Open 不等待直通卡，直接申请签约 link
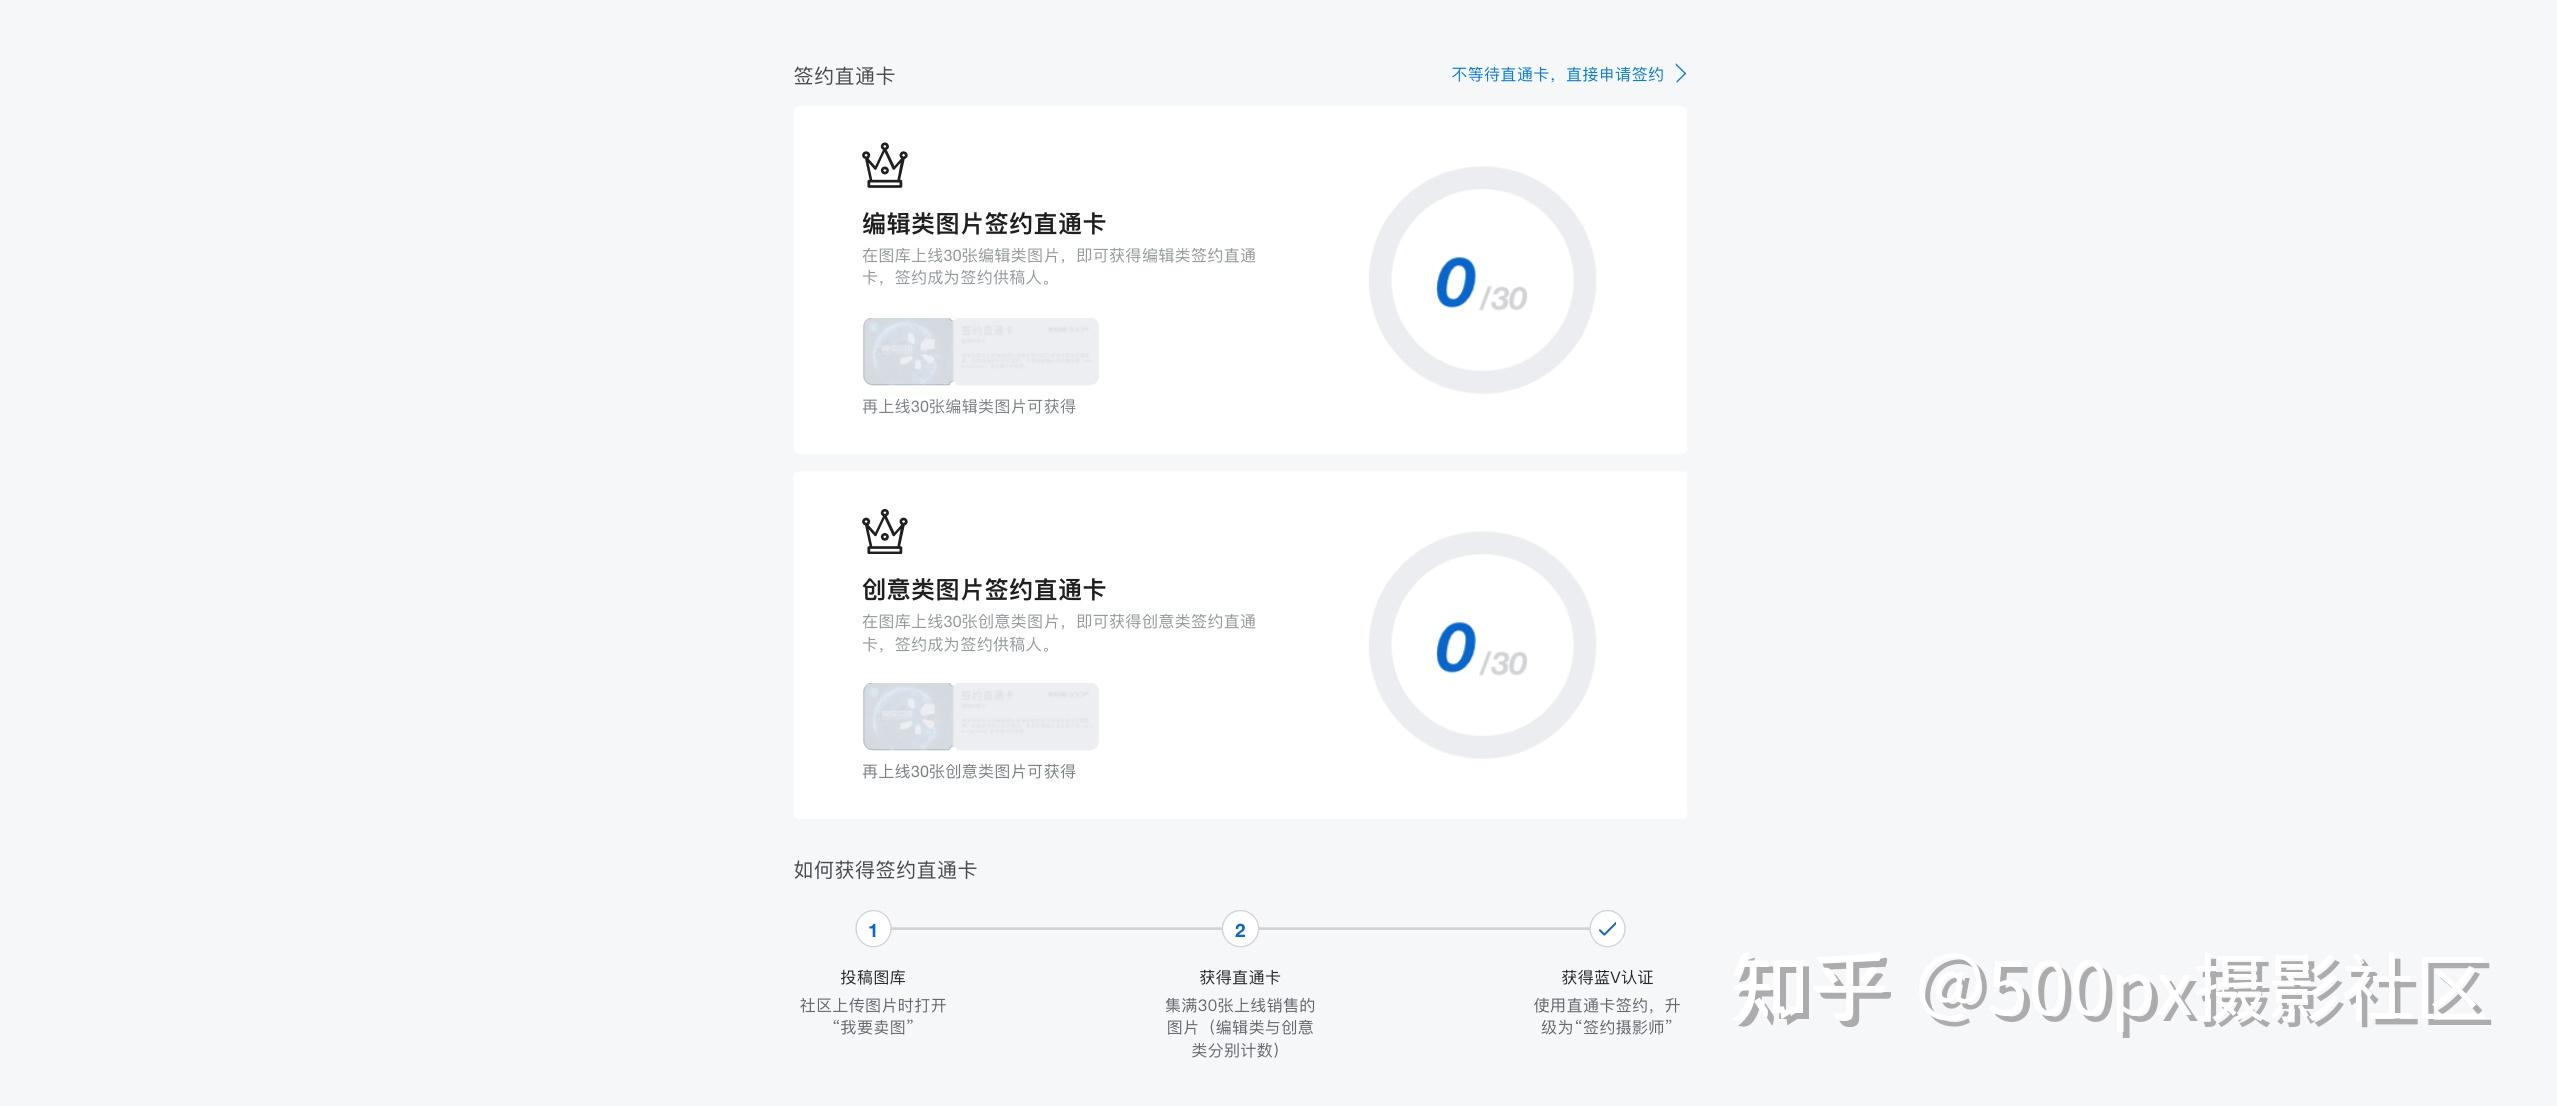 1557,75
